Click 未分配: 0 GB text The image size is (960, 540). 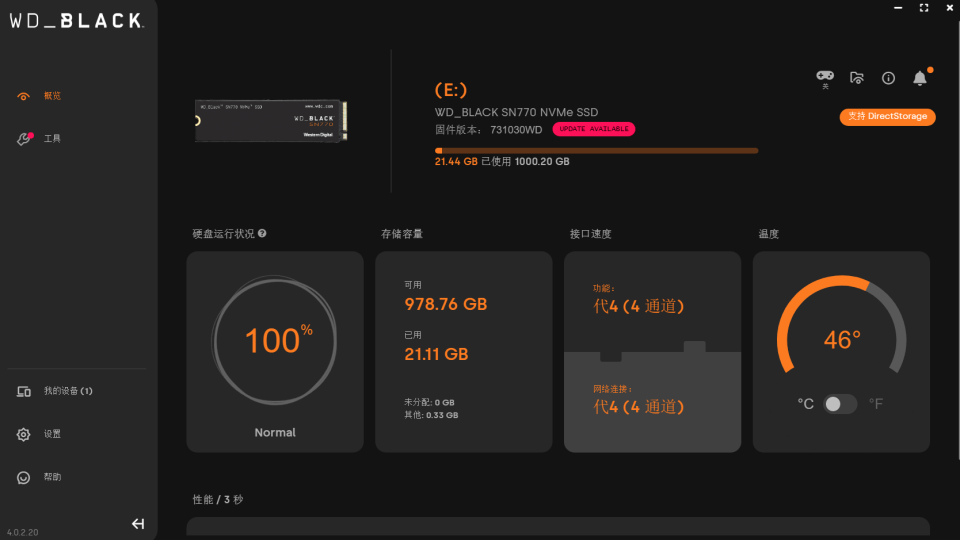(429, 403)
